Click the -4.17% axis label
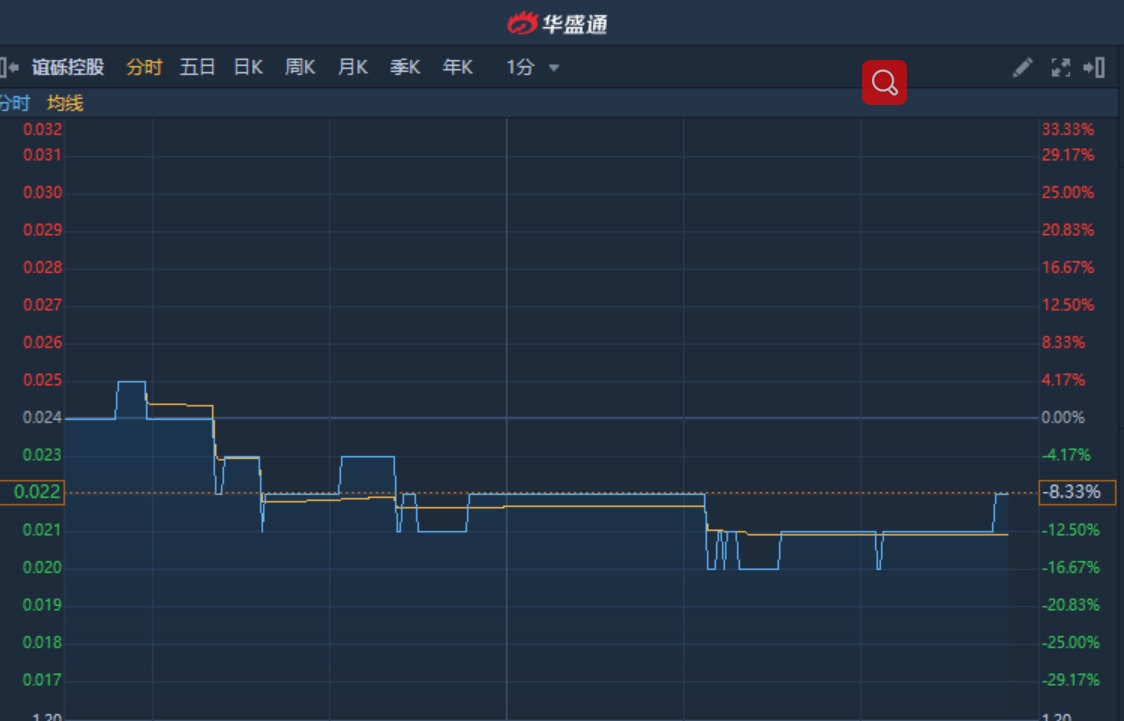Screen dimensions: 1124x721 1066,455
